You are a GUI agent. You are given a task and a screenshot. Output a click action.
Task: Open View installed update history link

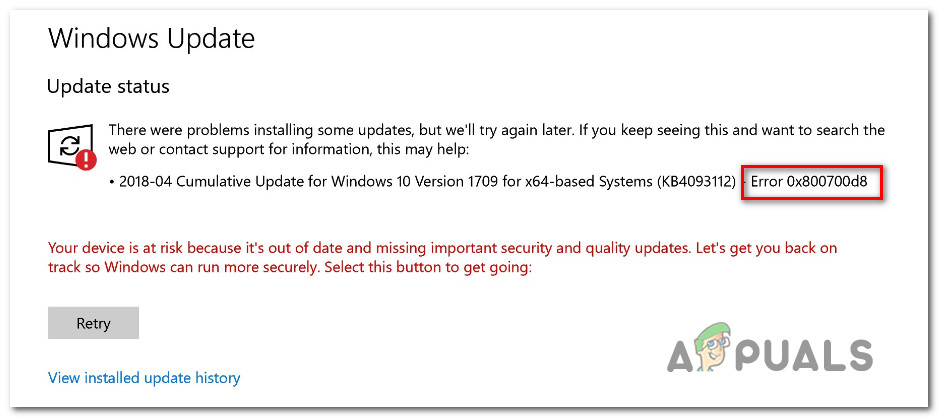tap(144, 378)
